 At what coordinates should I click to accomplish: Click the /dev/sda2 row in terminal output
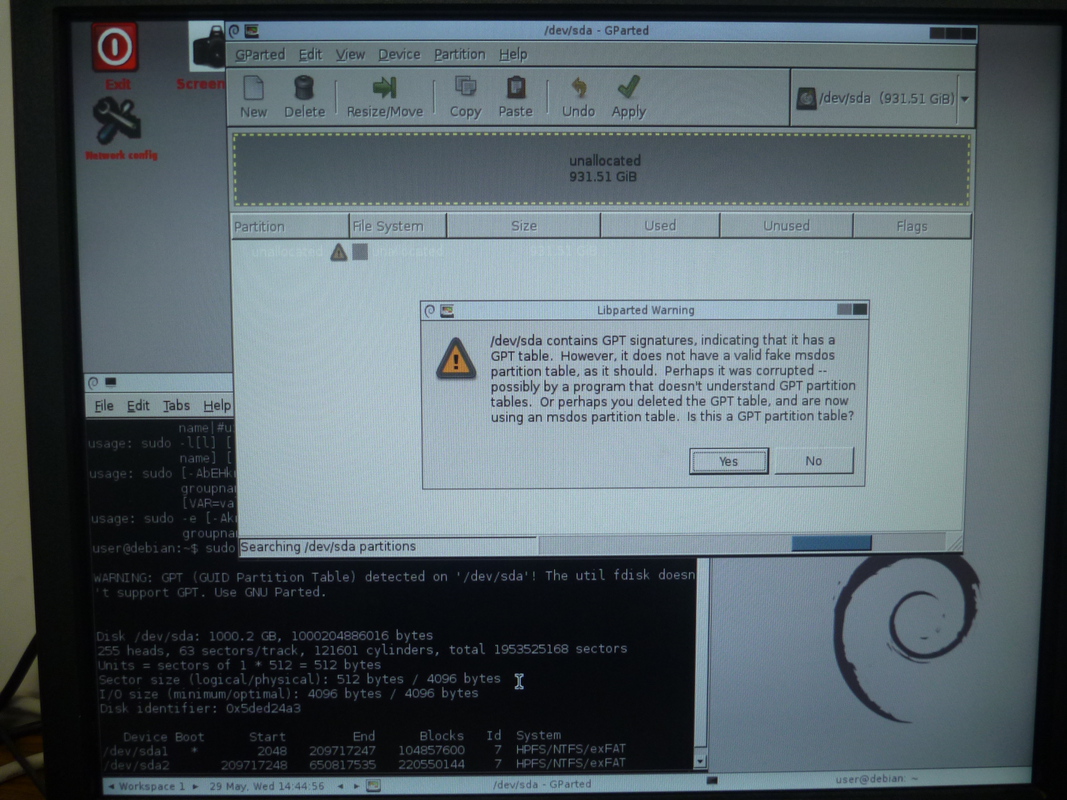pyautogui.click(x=364, y=765)
